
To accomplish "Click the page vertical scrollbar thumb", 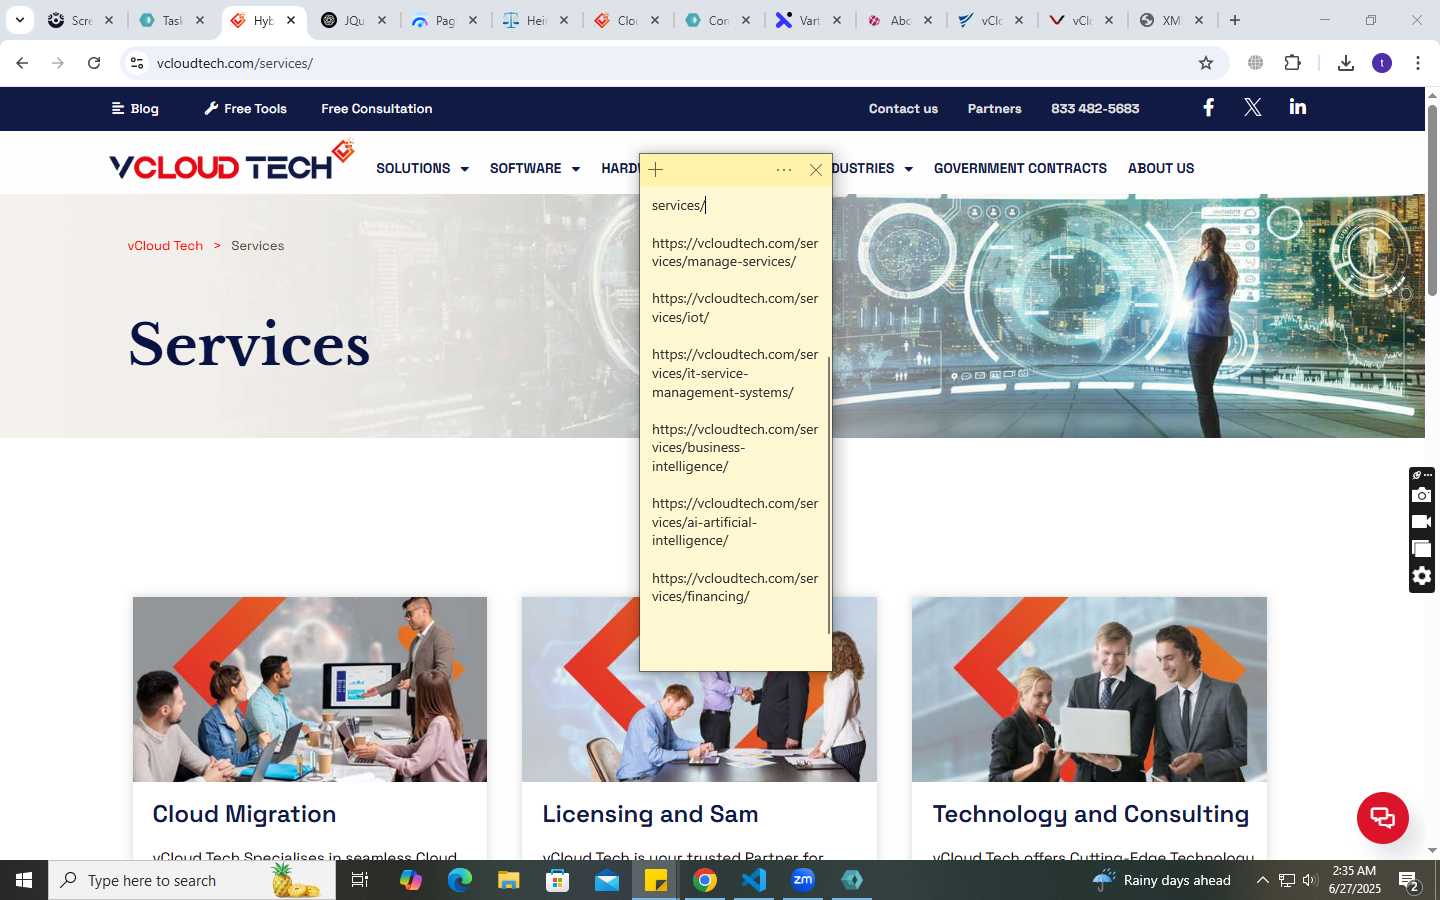I will click(1432, 200).
